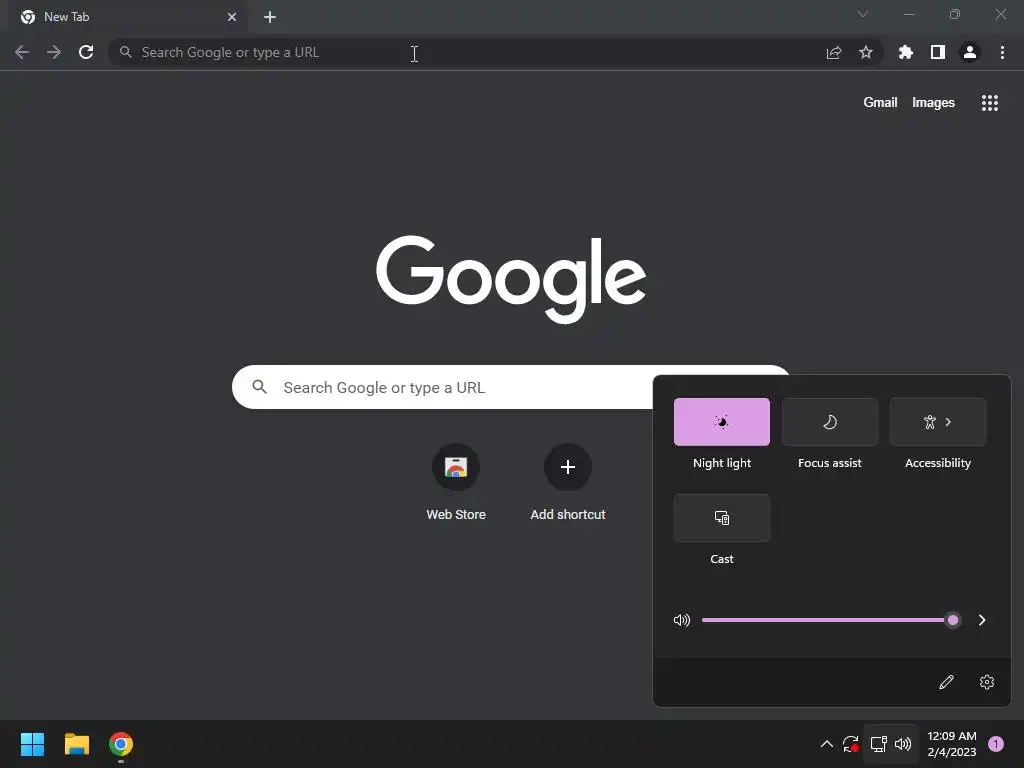The image size is (1024, 768).
Task: Select the New Tab tab
Action: [x=127, y=17]
